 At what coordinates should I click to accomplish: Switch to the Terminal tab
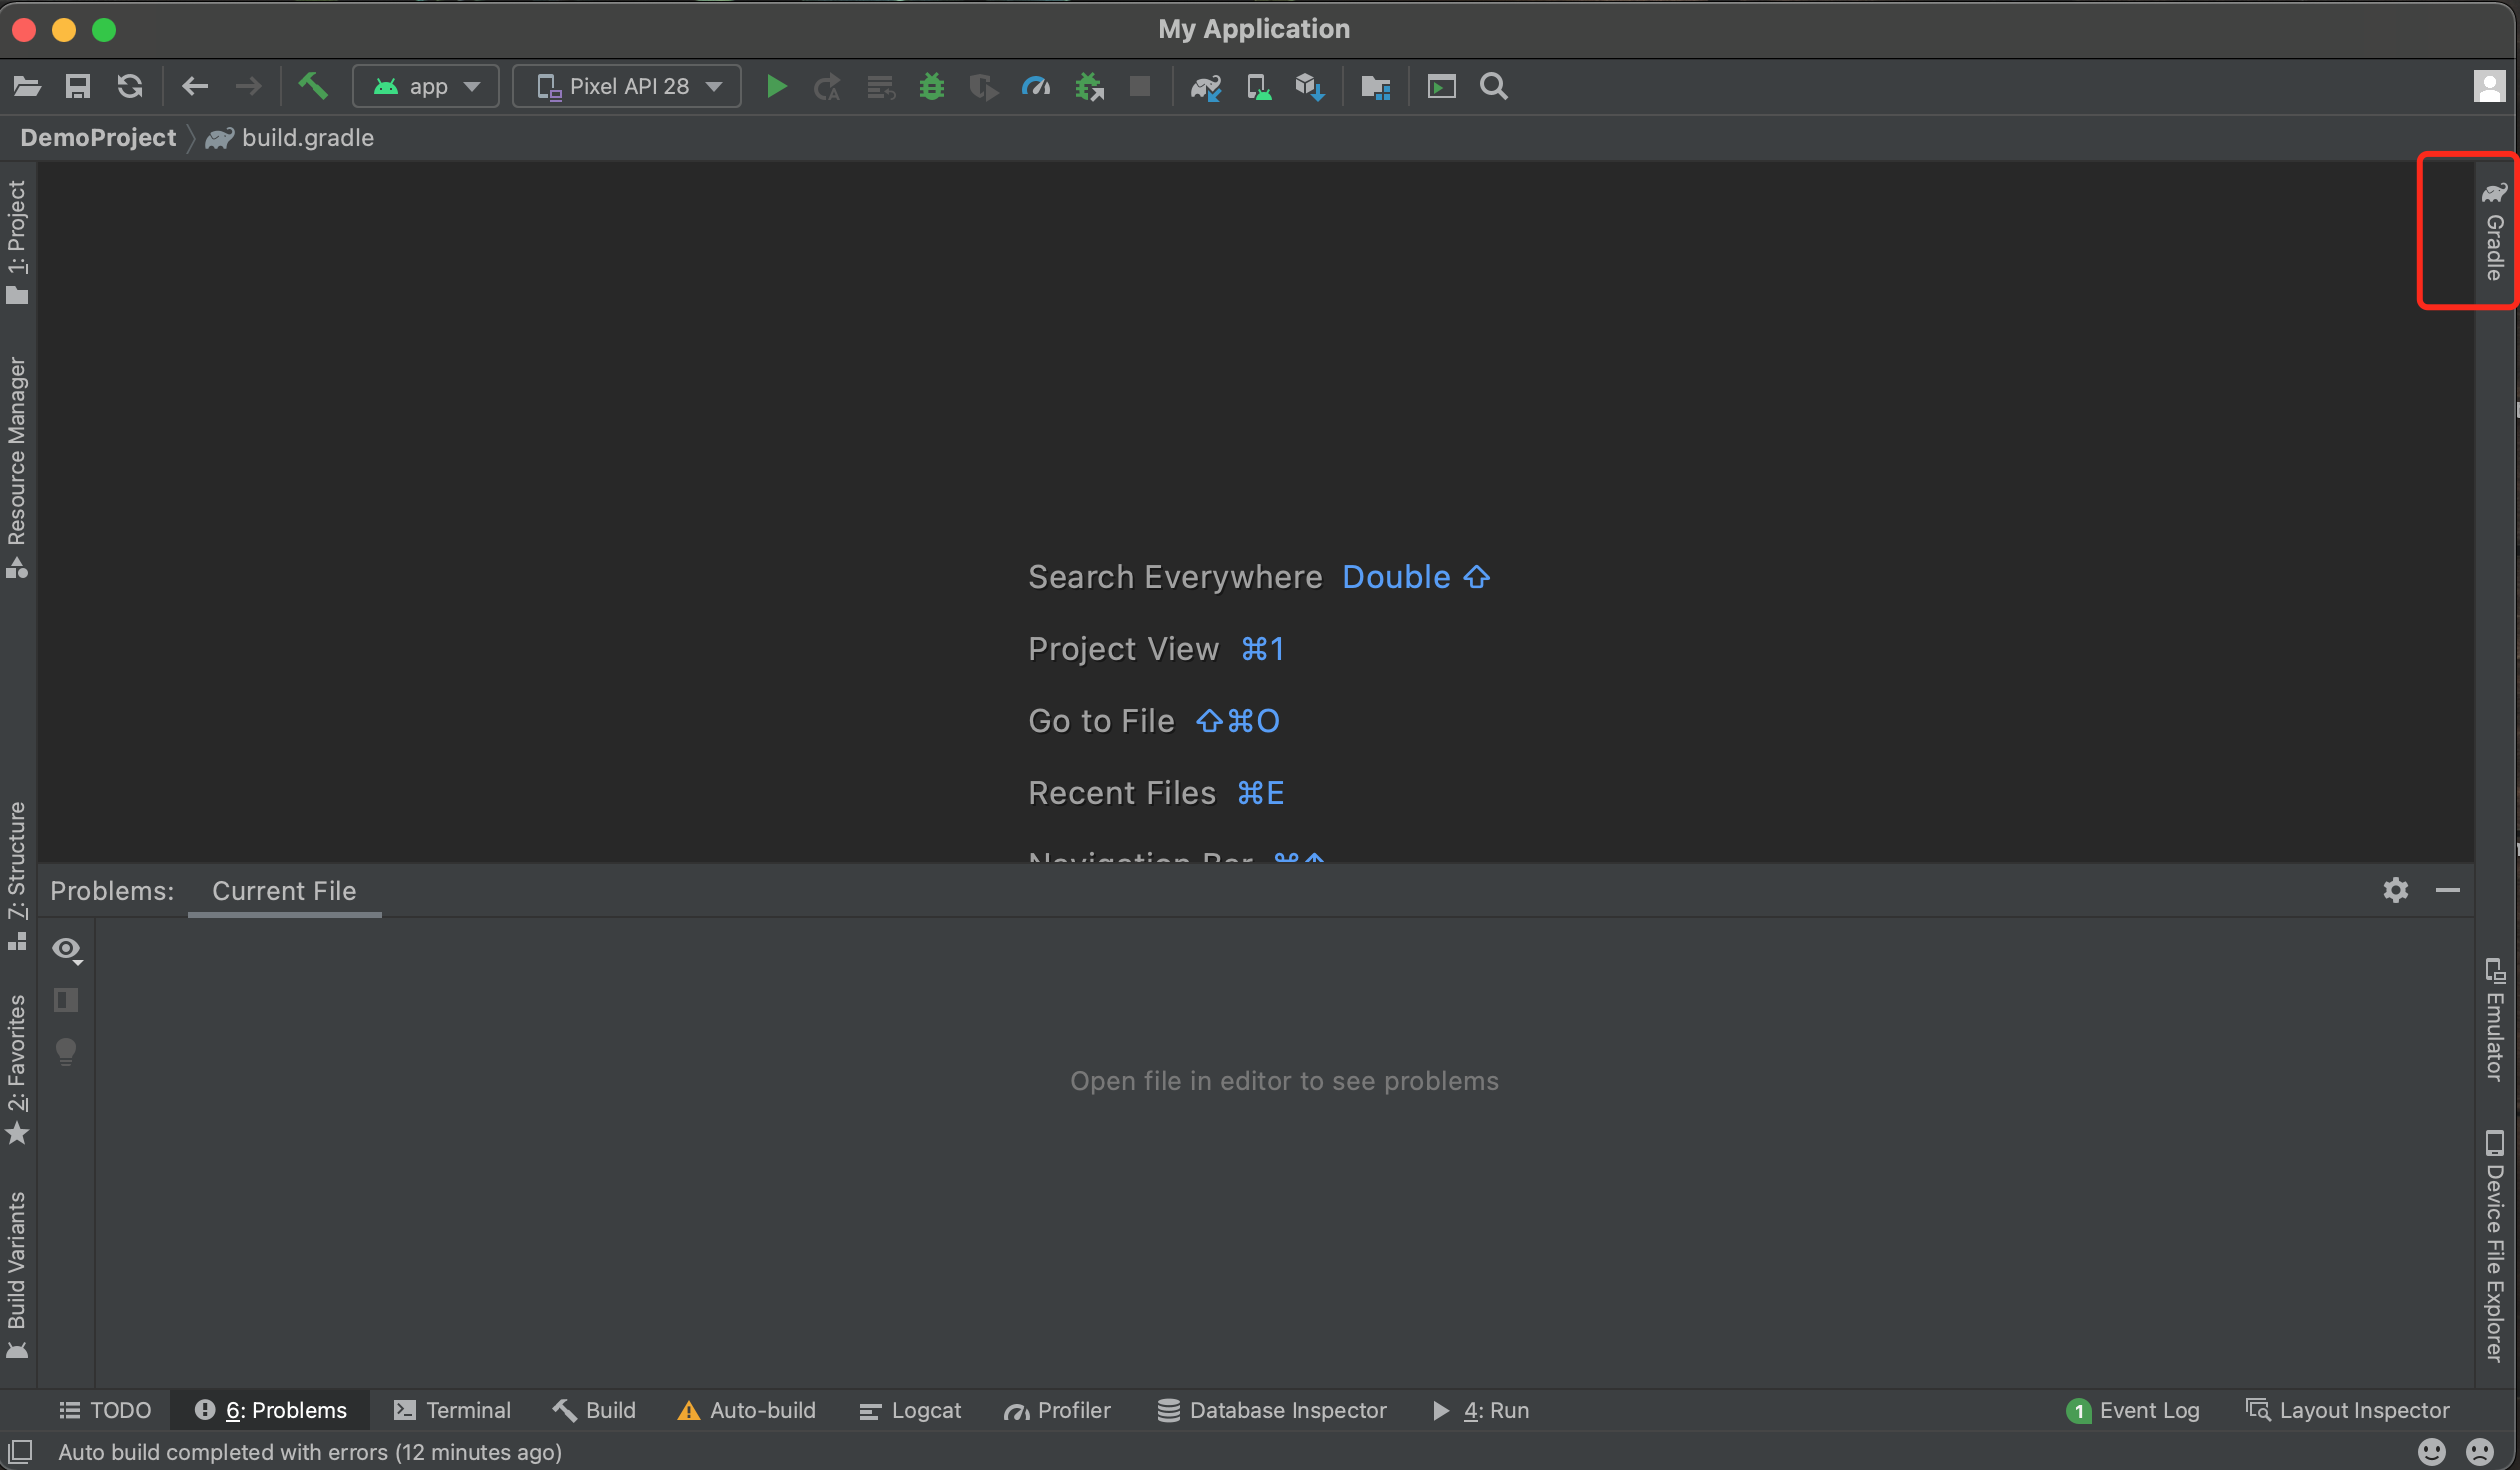pos(453,1410)
